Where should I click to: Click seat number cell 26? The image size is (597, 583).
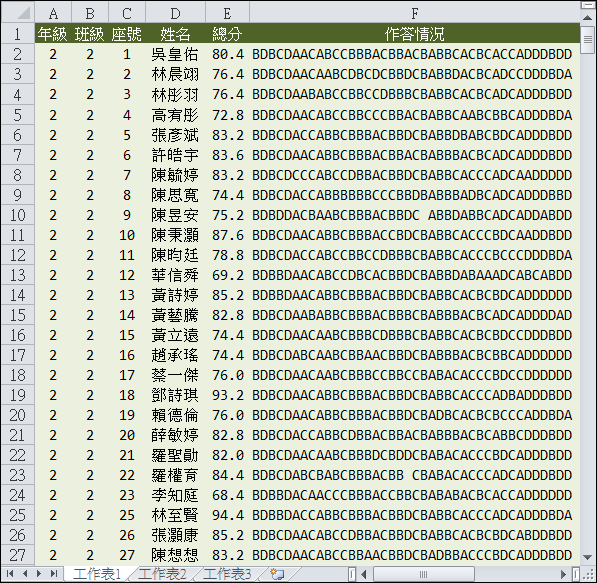[127, 535]
